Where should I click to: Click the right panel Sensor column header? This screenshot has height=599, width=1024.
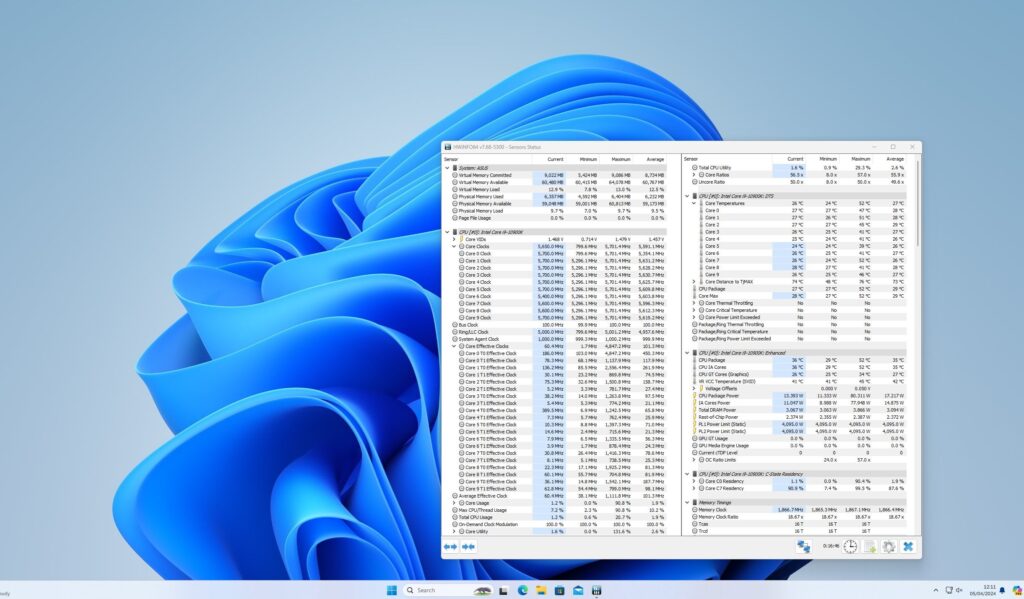point(727,159)
